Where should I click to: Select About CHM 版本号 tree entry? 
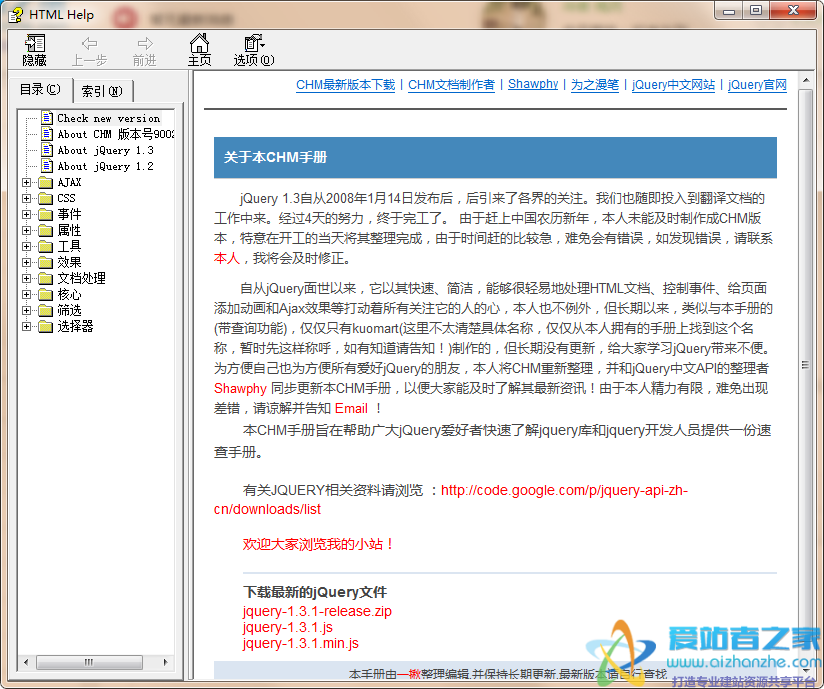tap(115, 134)
